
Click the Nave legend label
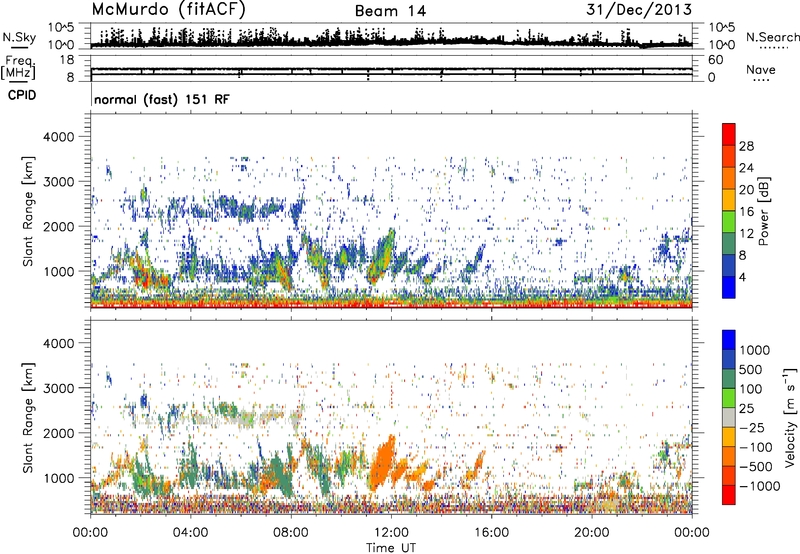(x=761, y=69)
